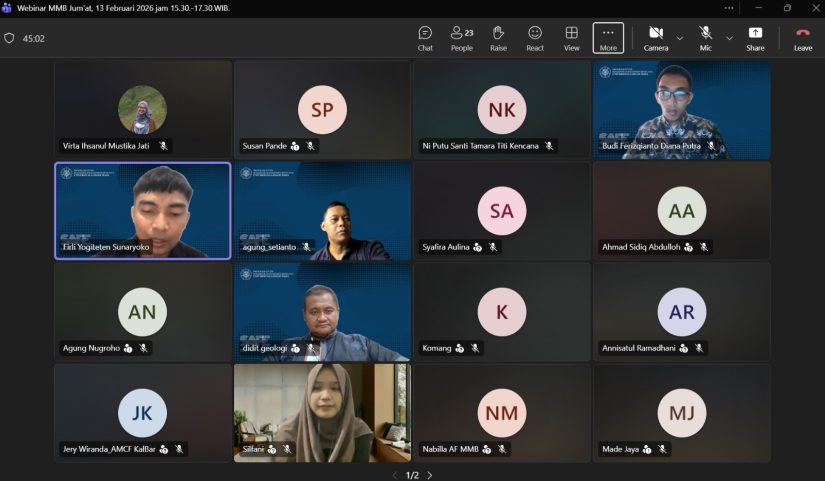Open the React emoji options

pyautogui.click(x=535, y=38)
